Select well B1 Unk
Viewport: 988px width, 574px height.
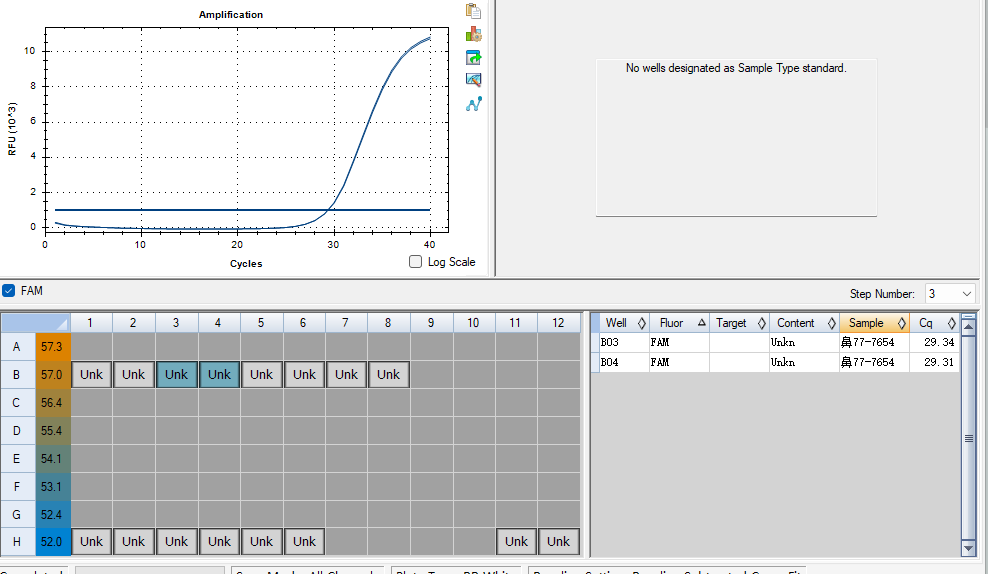(91, 374)
